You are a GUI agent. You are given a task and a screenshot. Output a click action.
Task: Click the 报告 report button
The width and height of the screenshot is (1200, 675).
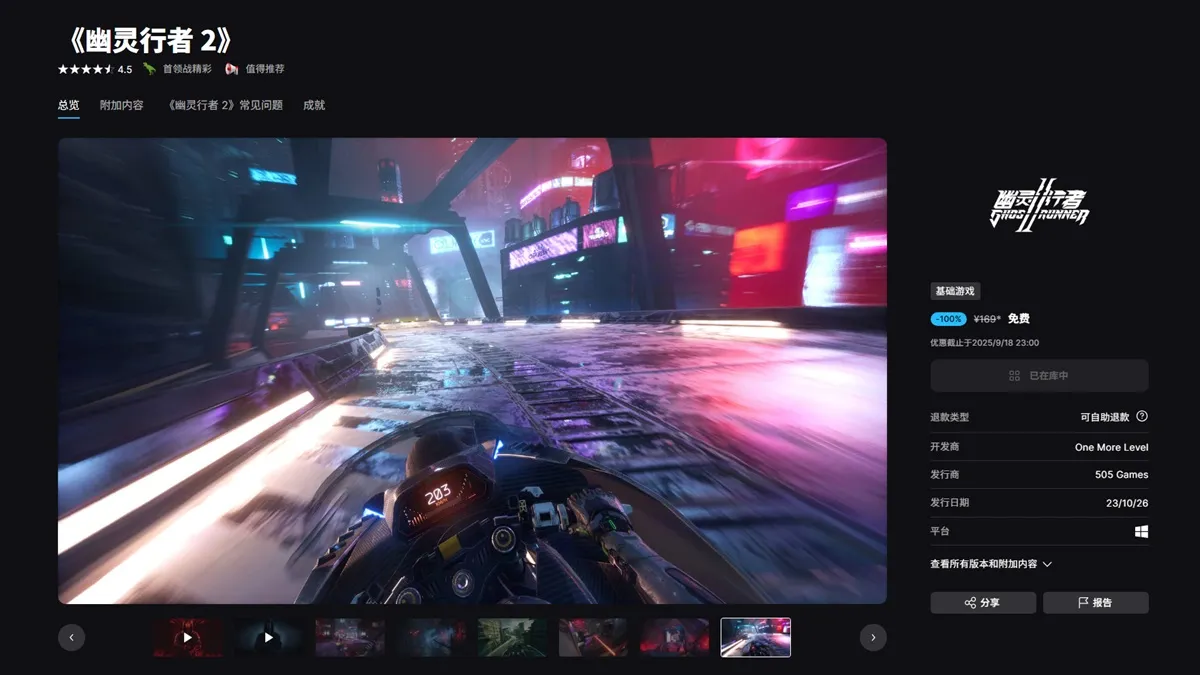tap(1096, 603)
